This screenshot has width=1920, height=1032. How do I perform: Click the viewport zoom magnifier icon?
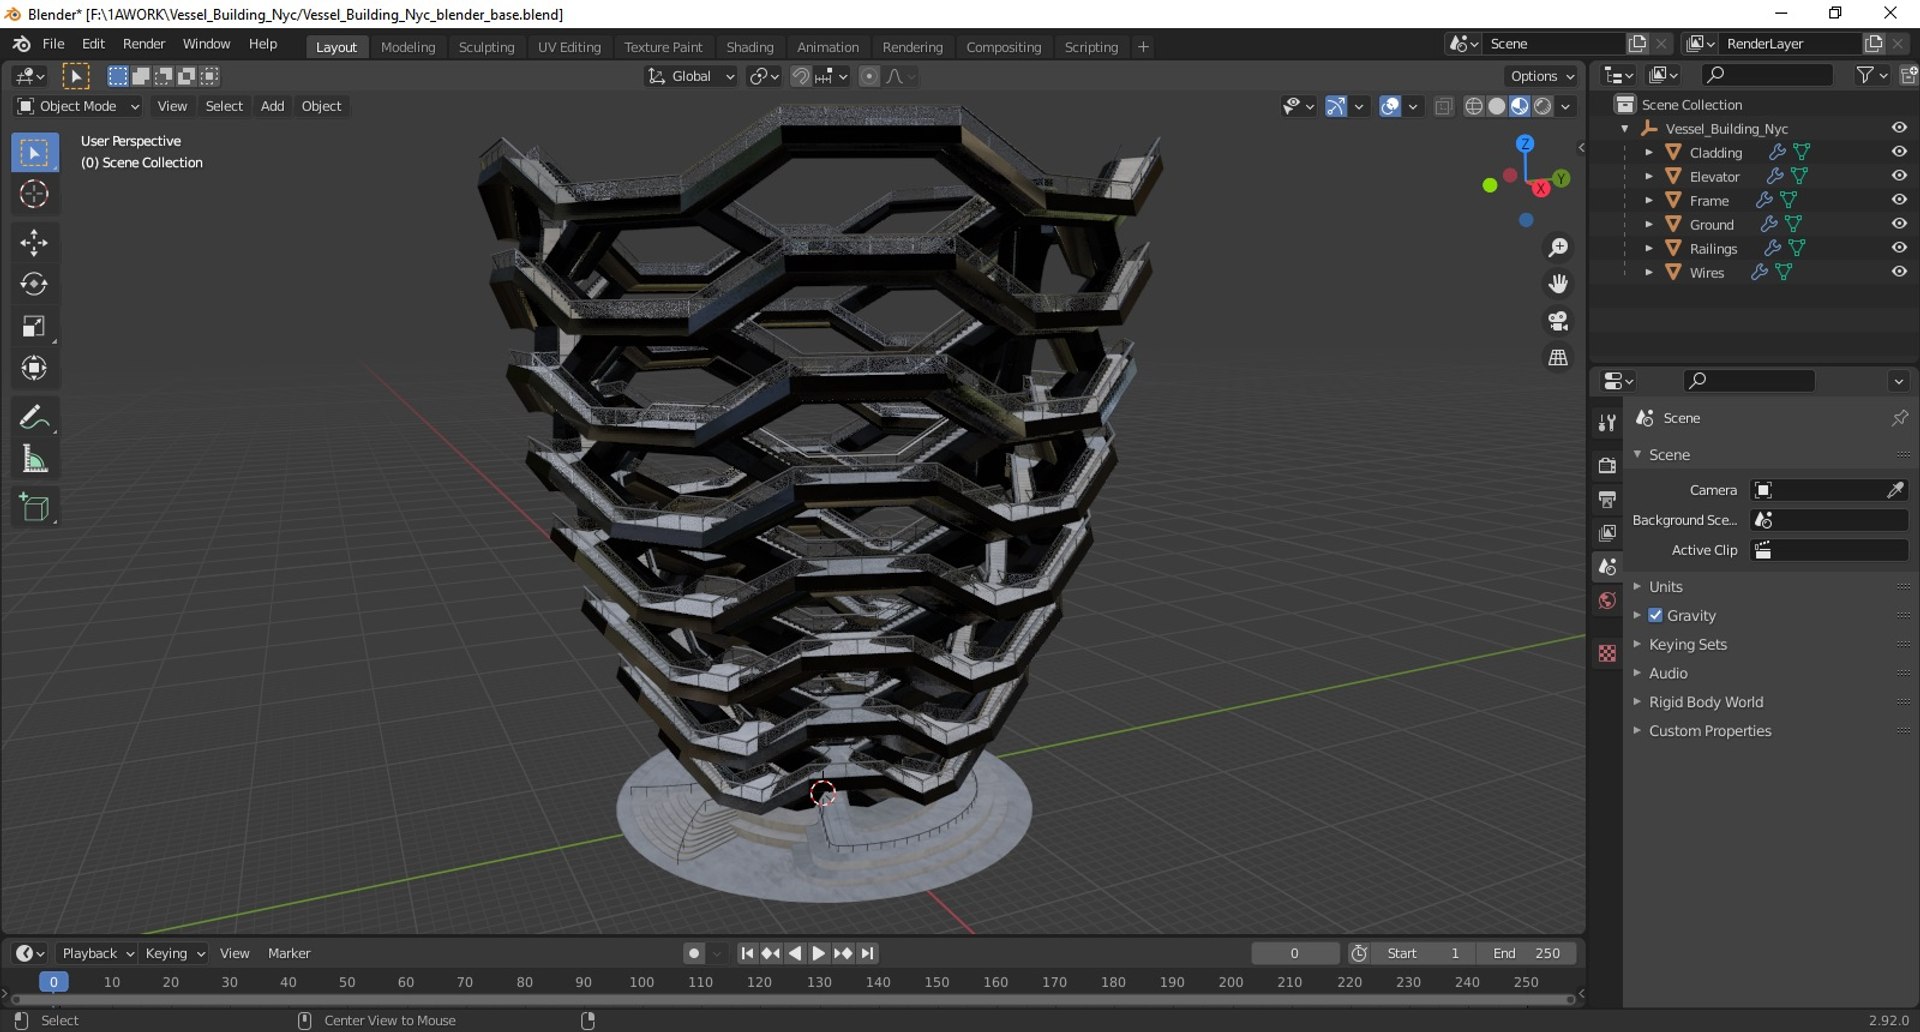coord(1558,247)
